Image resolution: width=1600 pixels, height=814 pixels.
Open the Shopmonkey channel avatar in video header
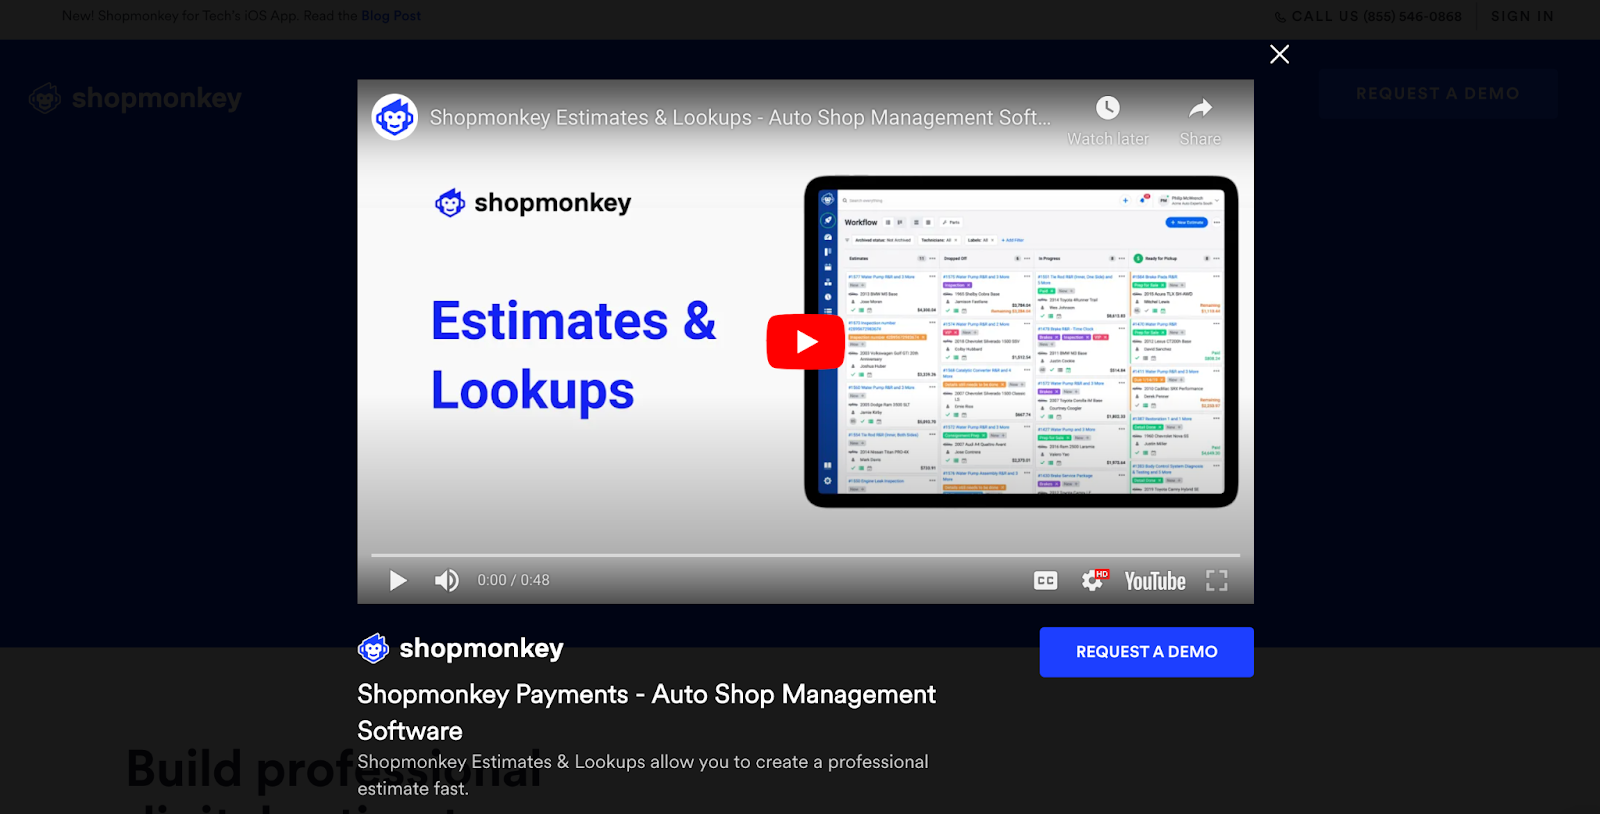[394, 118]
